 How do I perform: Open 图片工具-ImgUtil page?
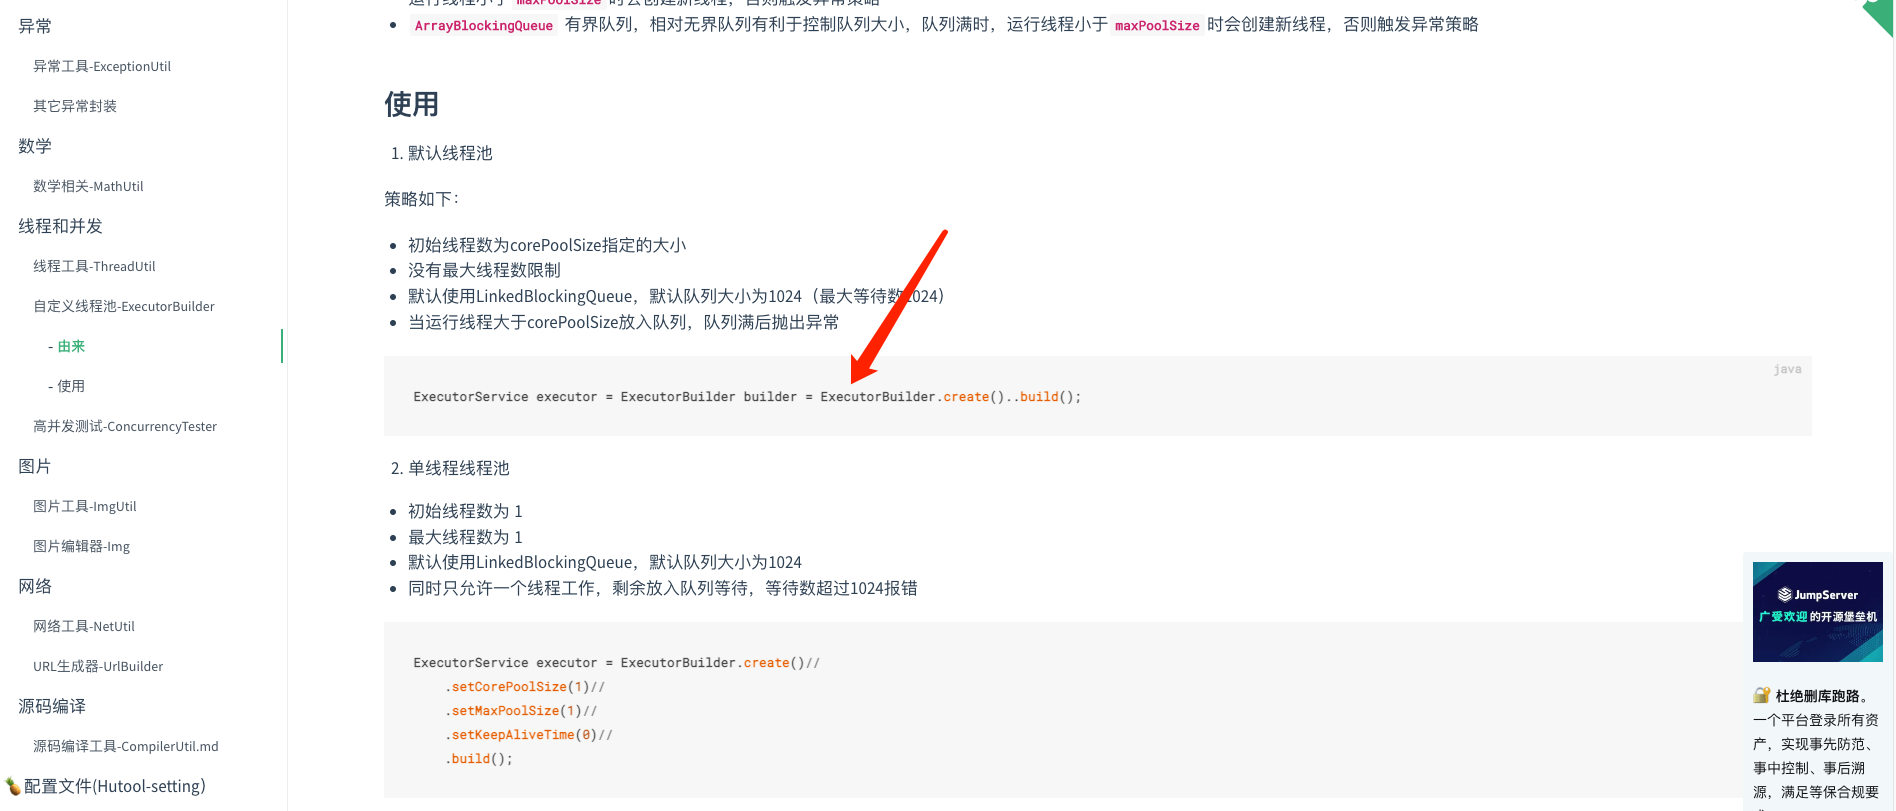point(85,506)
